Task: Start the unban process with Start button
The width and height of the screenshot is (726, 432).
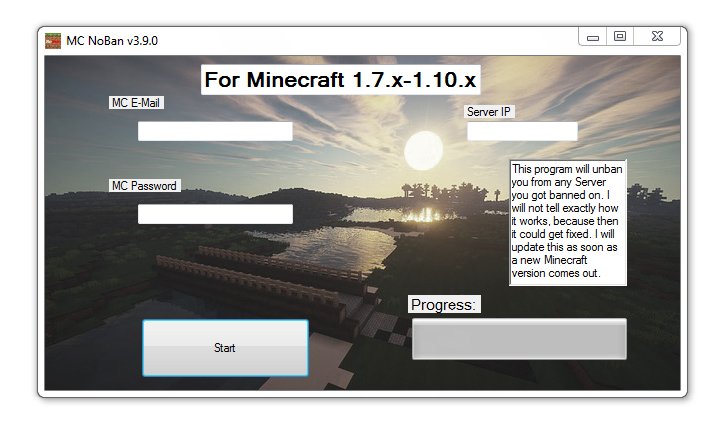Action: 225,348
